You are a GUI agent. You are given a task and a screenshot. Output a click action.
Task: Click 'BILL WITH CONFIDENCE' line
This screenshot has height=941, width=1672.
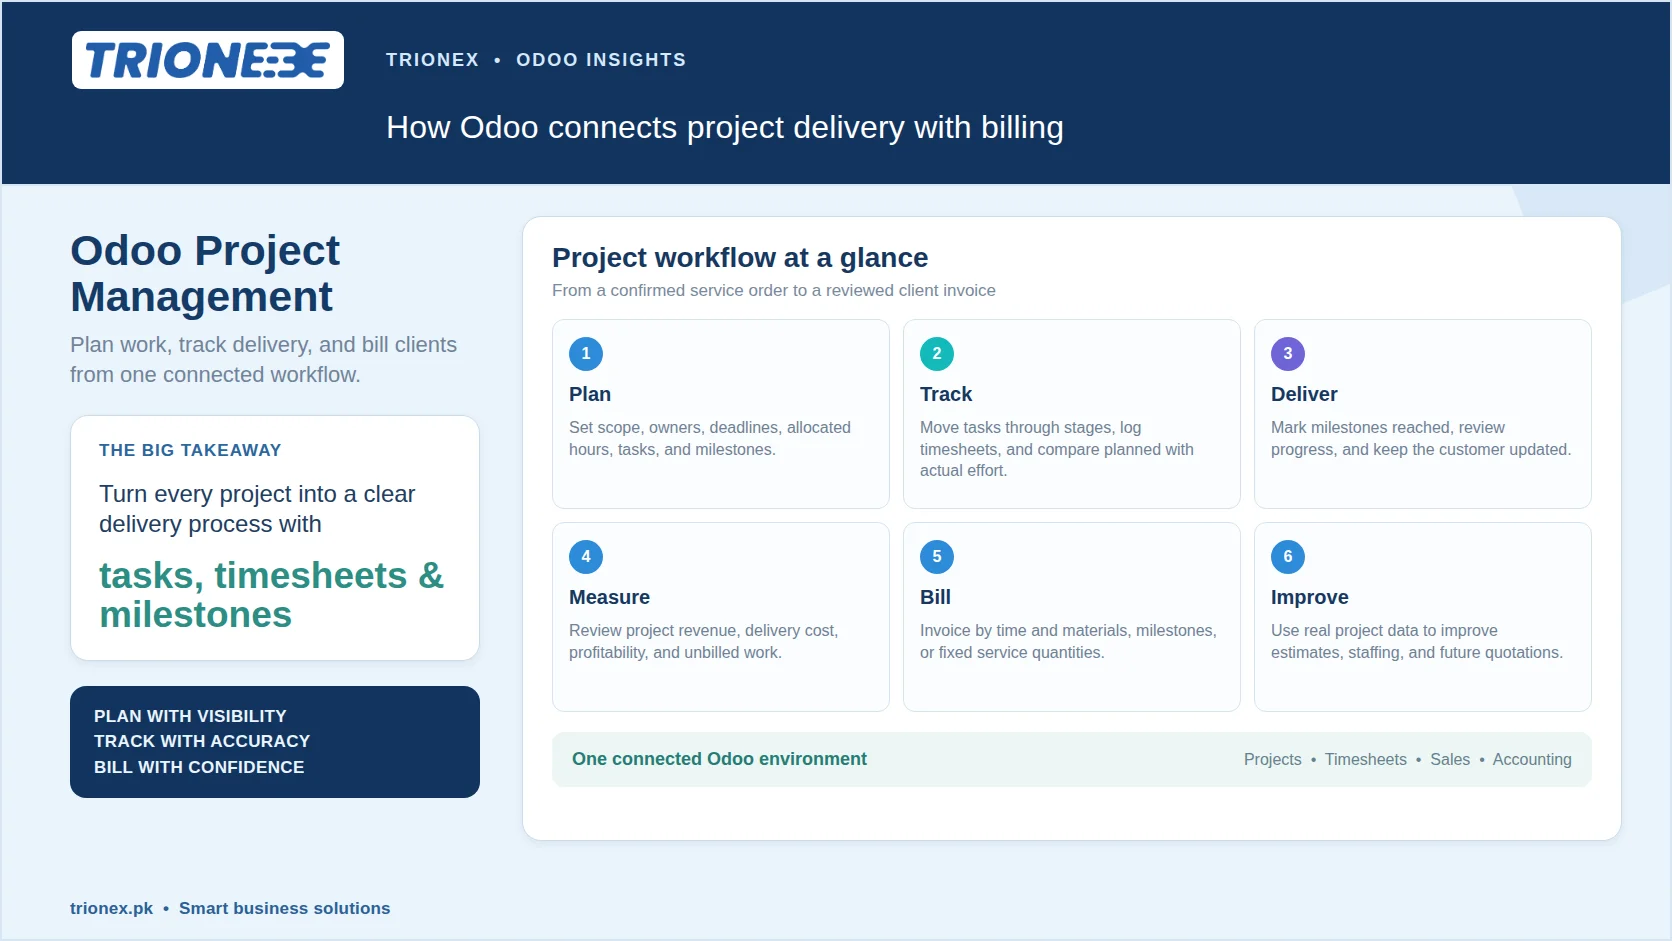point(199,767)
